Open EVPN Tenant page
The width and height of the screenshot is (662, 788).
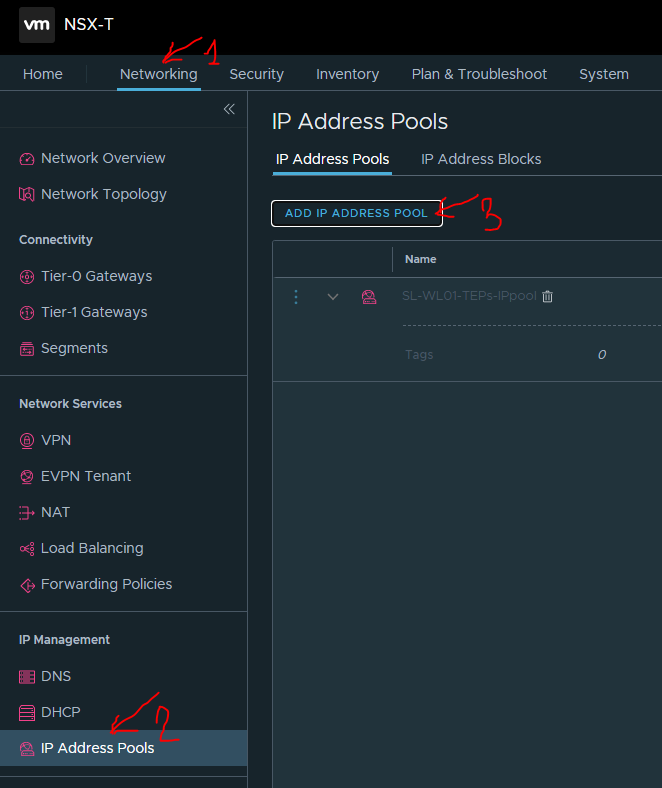pyautogui.click(x=86, y=476)
